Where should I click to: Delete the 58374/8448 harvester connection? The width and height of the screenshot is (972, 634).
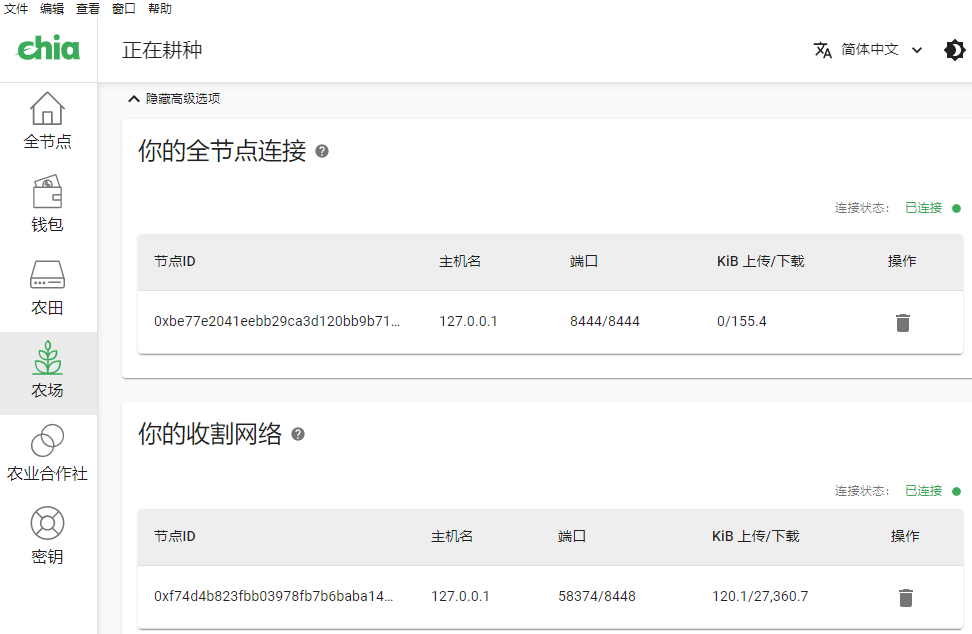click(x=906, y=597)
